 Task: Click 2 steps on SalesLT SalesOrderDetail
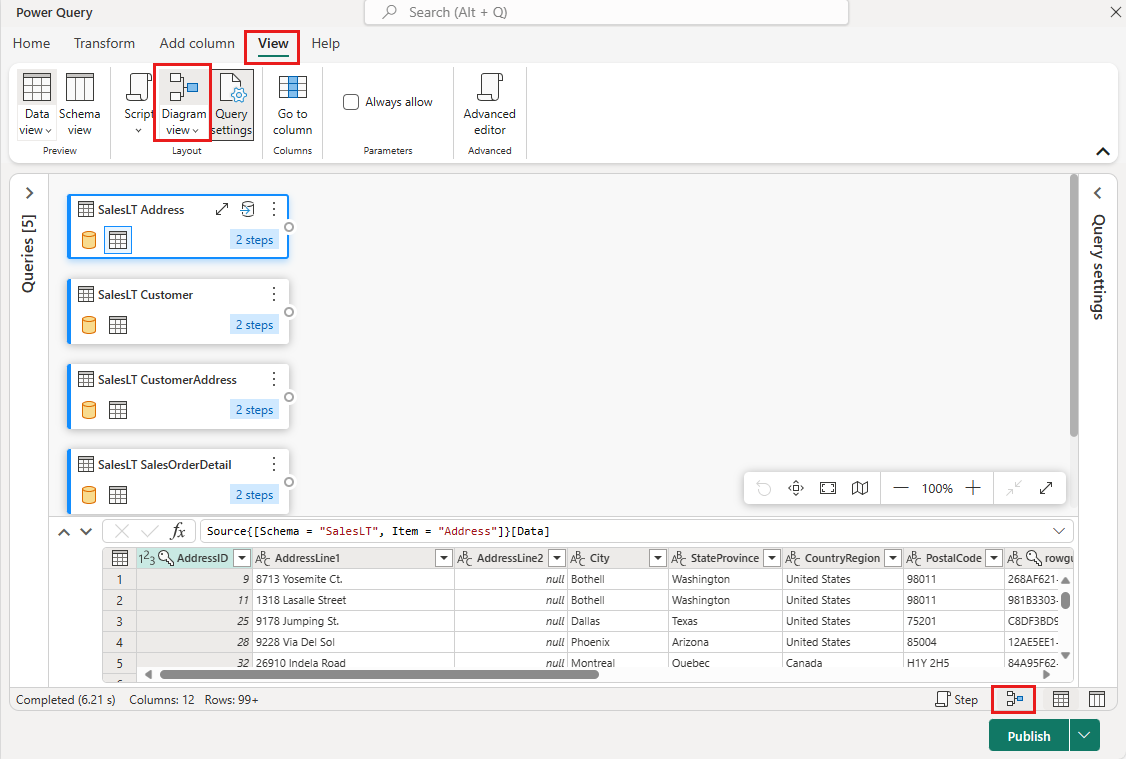254,495
